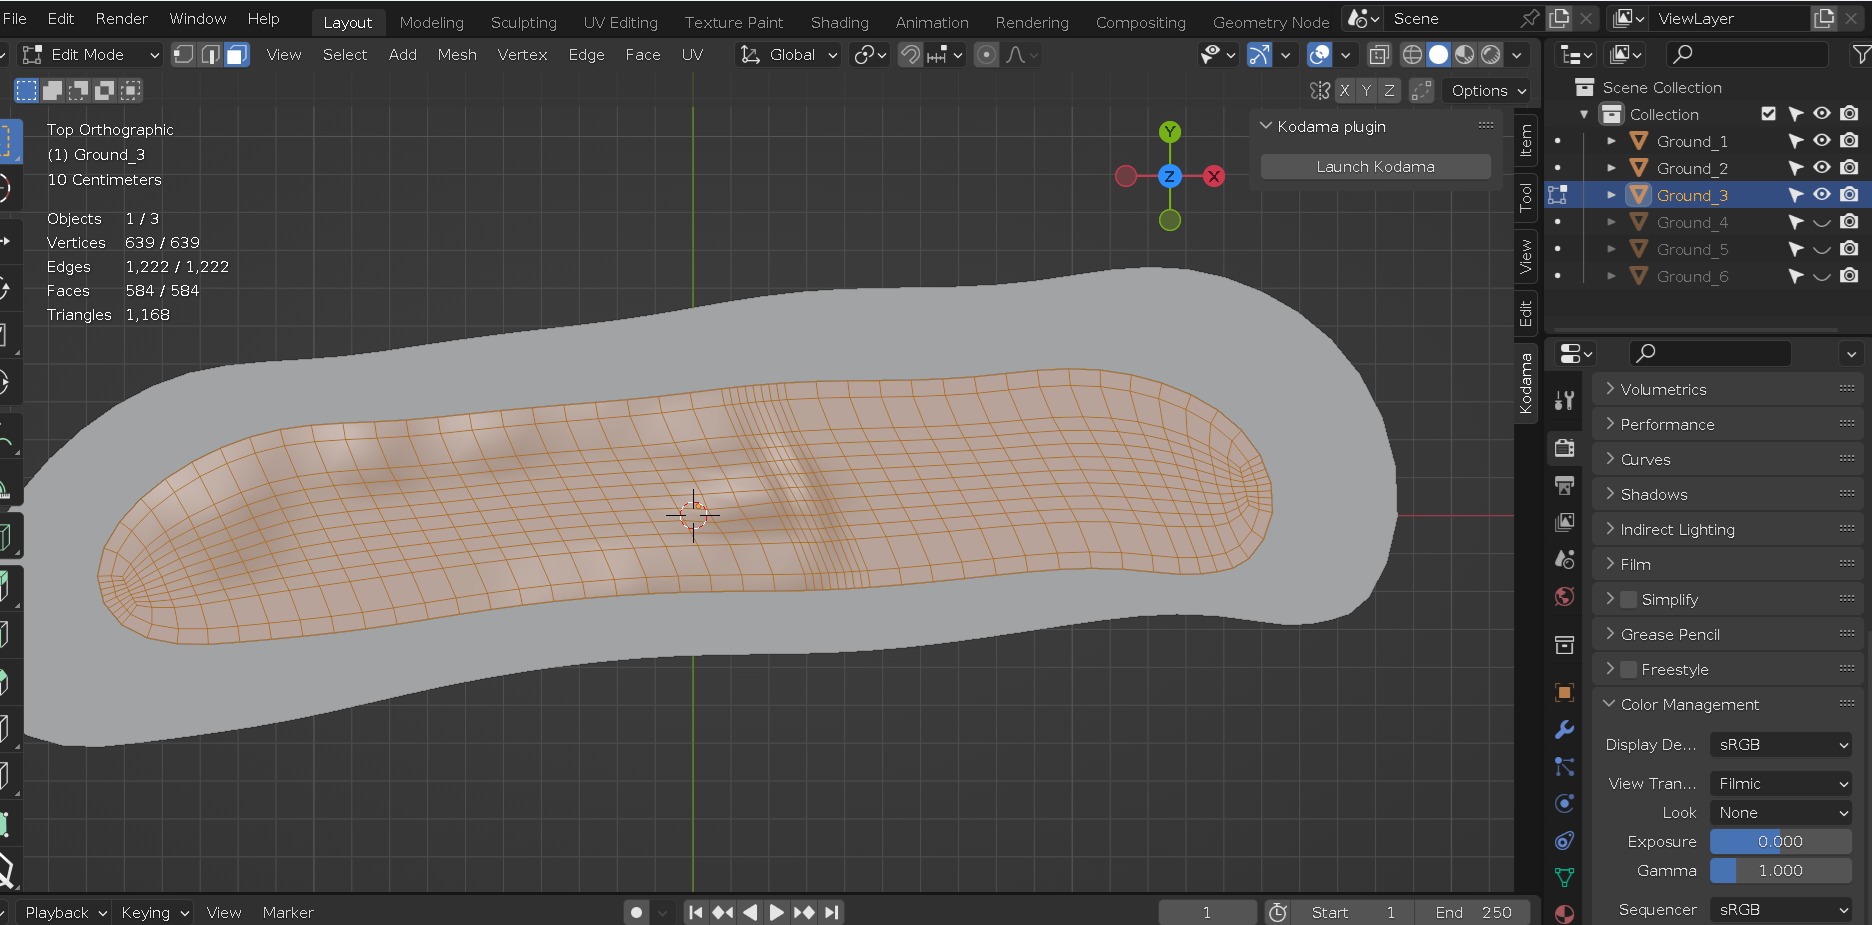1872x925 pixels.
Task: Open the viewport Options dropdown
Action: pyautogui.click(x=1487, y=90)
